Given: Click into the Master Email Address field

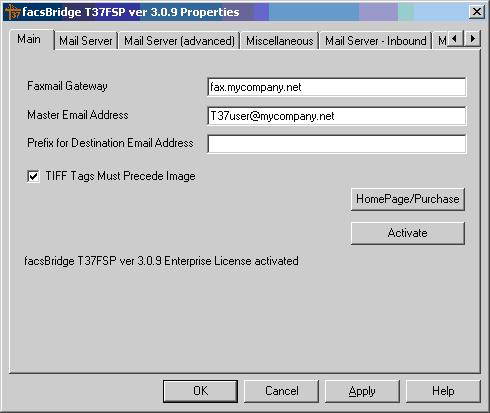Looking at the screenshot, I should click(x=336, y=116).
